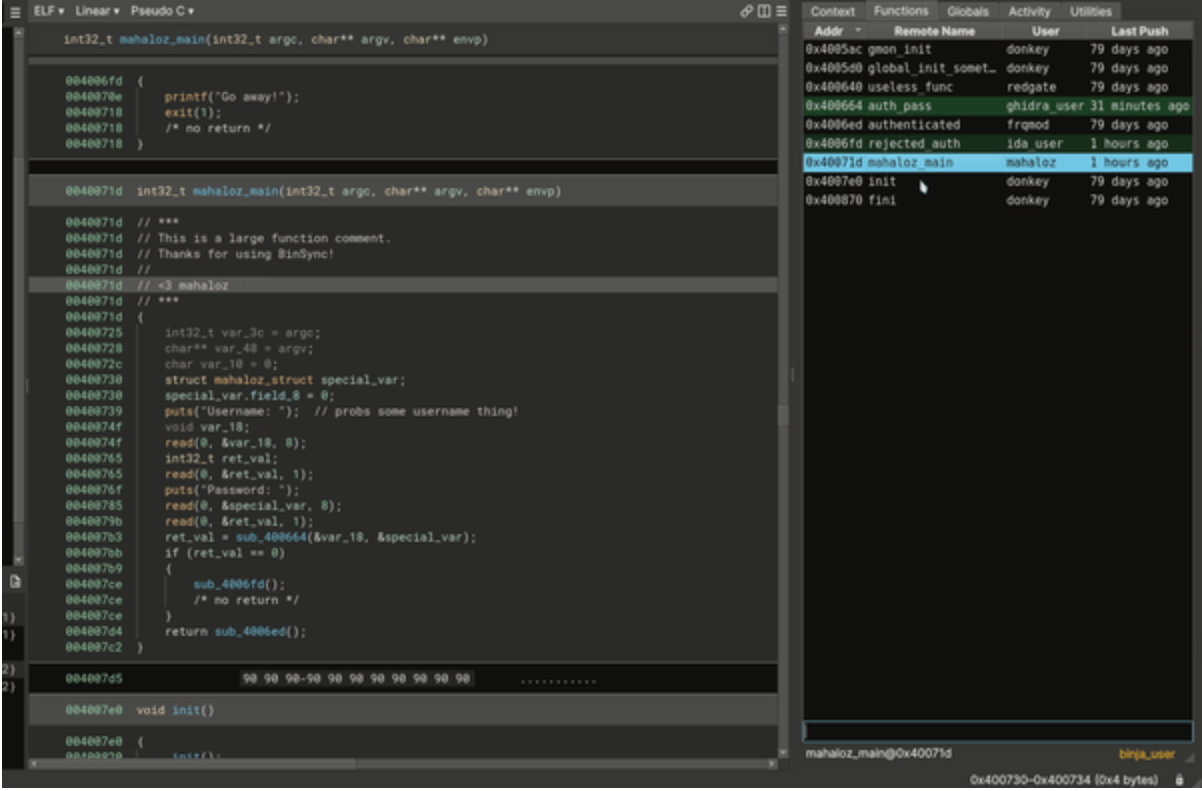Select the fini row at 0x400870
Image resolution: width=1202 pixels, height=791 pixels.
(x=998, y=200)
